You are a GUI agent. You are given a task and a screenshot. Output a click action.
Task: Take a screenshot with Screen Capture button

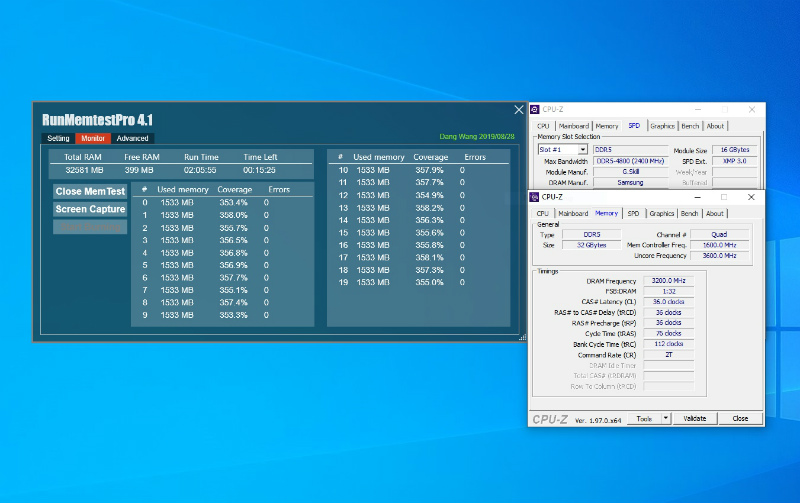tap(90, 209)
